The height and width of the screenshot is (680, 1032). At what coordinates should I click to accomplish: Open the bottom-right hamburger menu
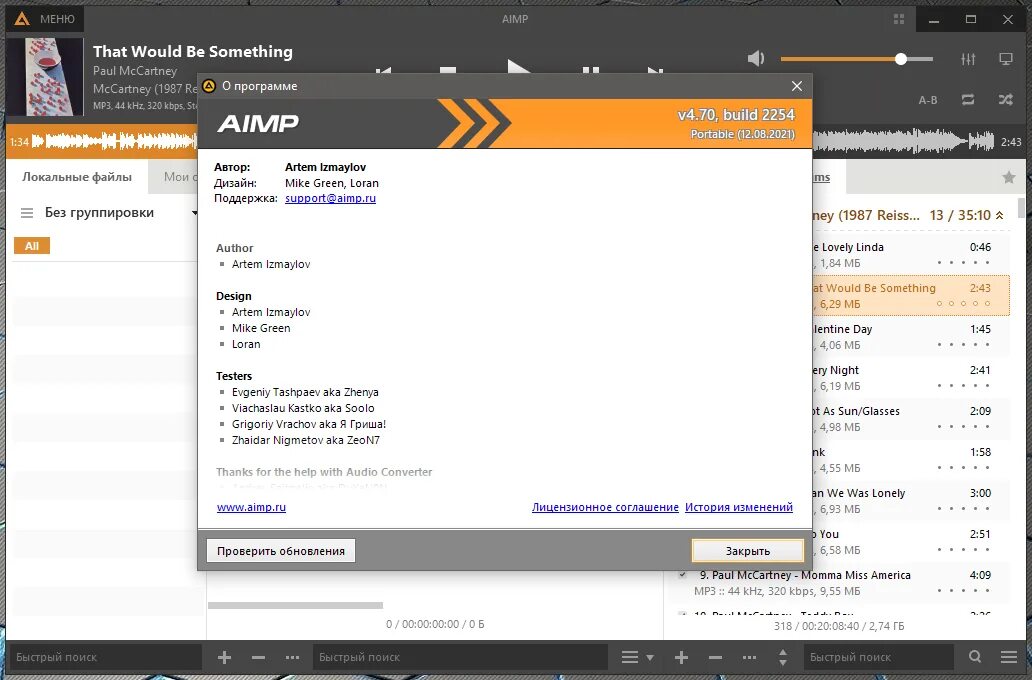(x=1009, y=657)
